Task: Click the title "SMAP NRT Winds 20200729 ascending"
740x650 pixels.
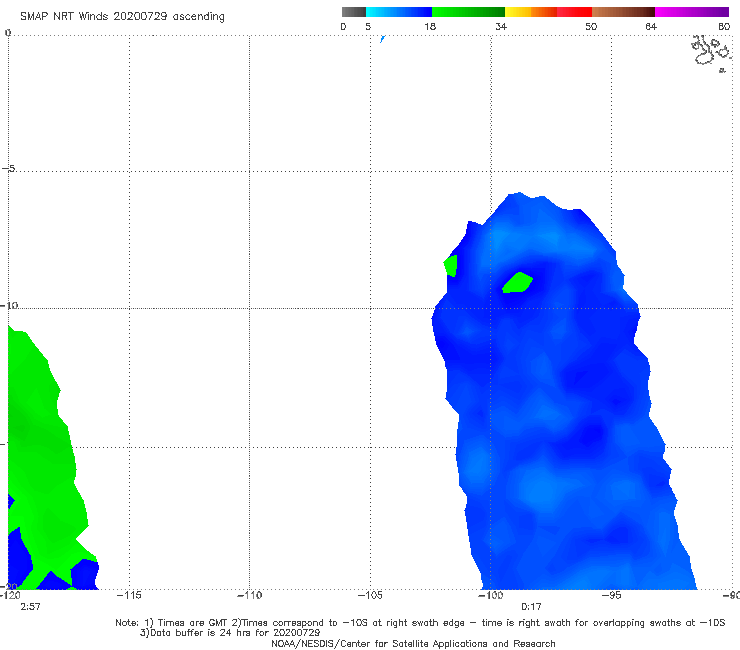Action: [x=122, y=17]
